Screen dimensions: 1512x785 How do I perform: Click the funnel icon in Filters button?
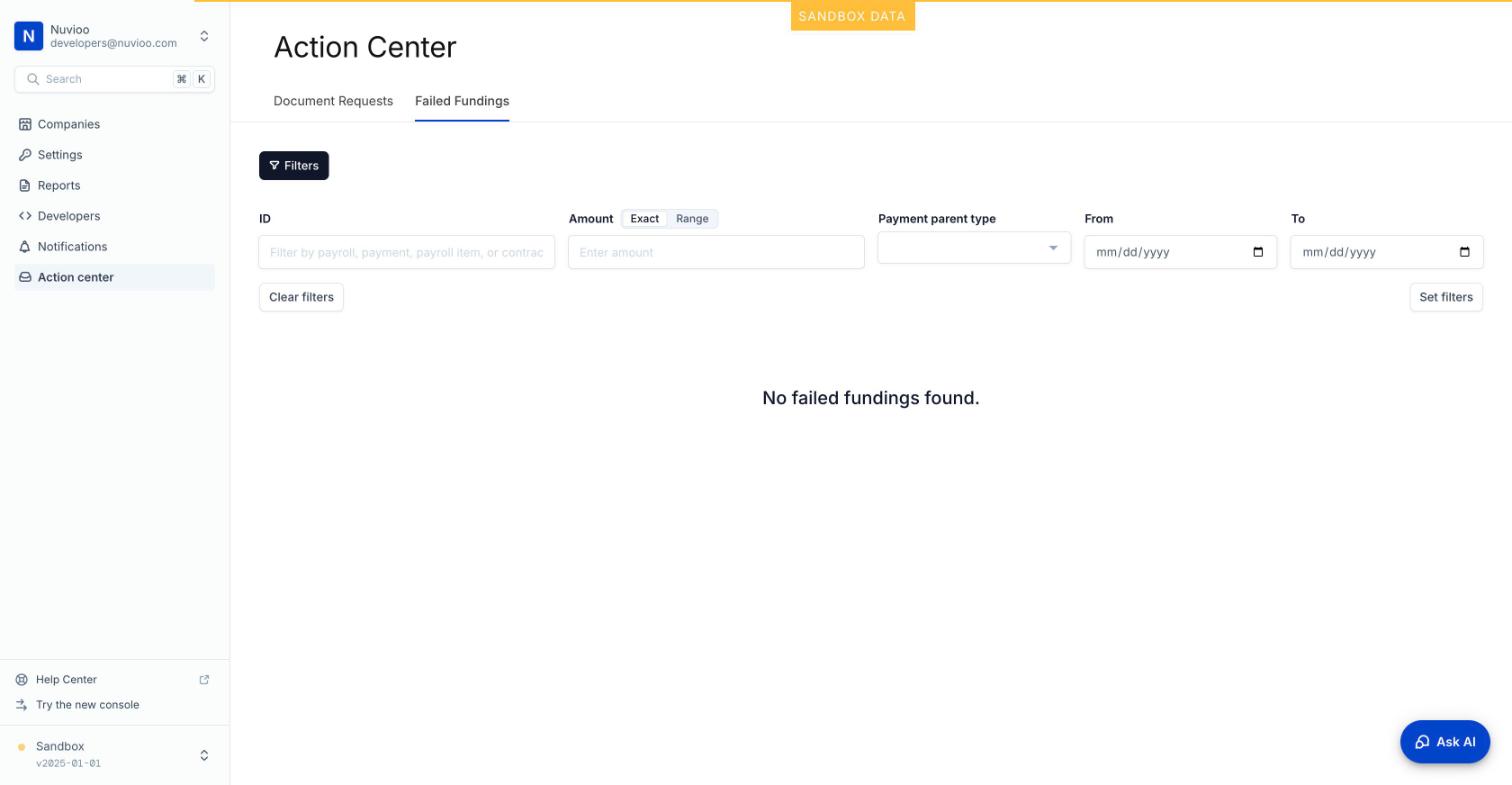(274, 166)
